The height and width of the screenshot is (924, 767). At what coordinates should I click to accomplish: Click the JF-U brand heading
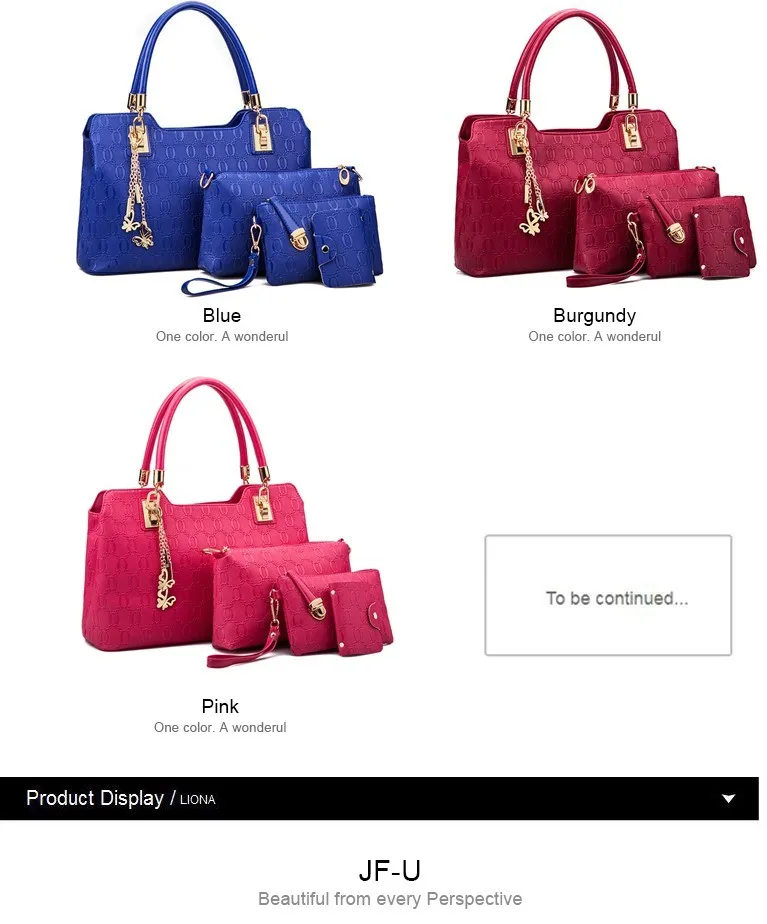389,870
